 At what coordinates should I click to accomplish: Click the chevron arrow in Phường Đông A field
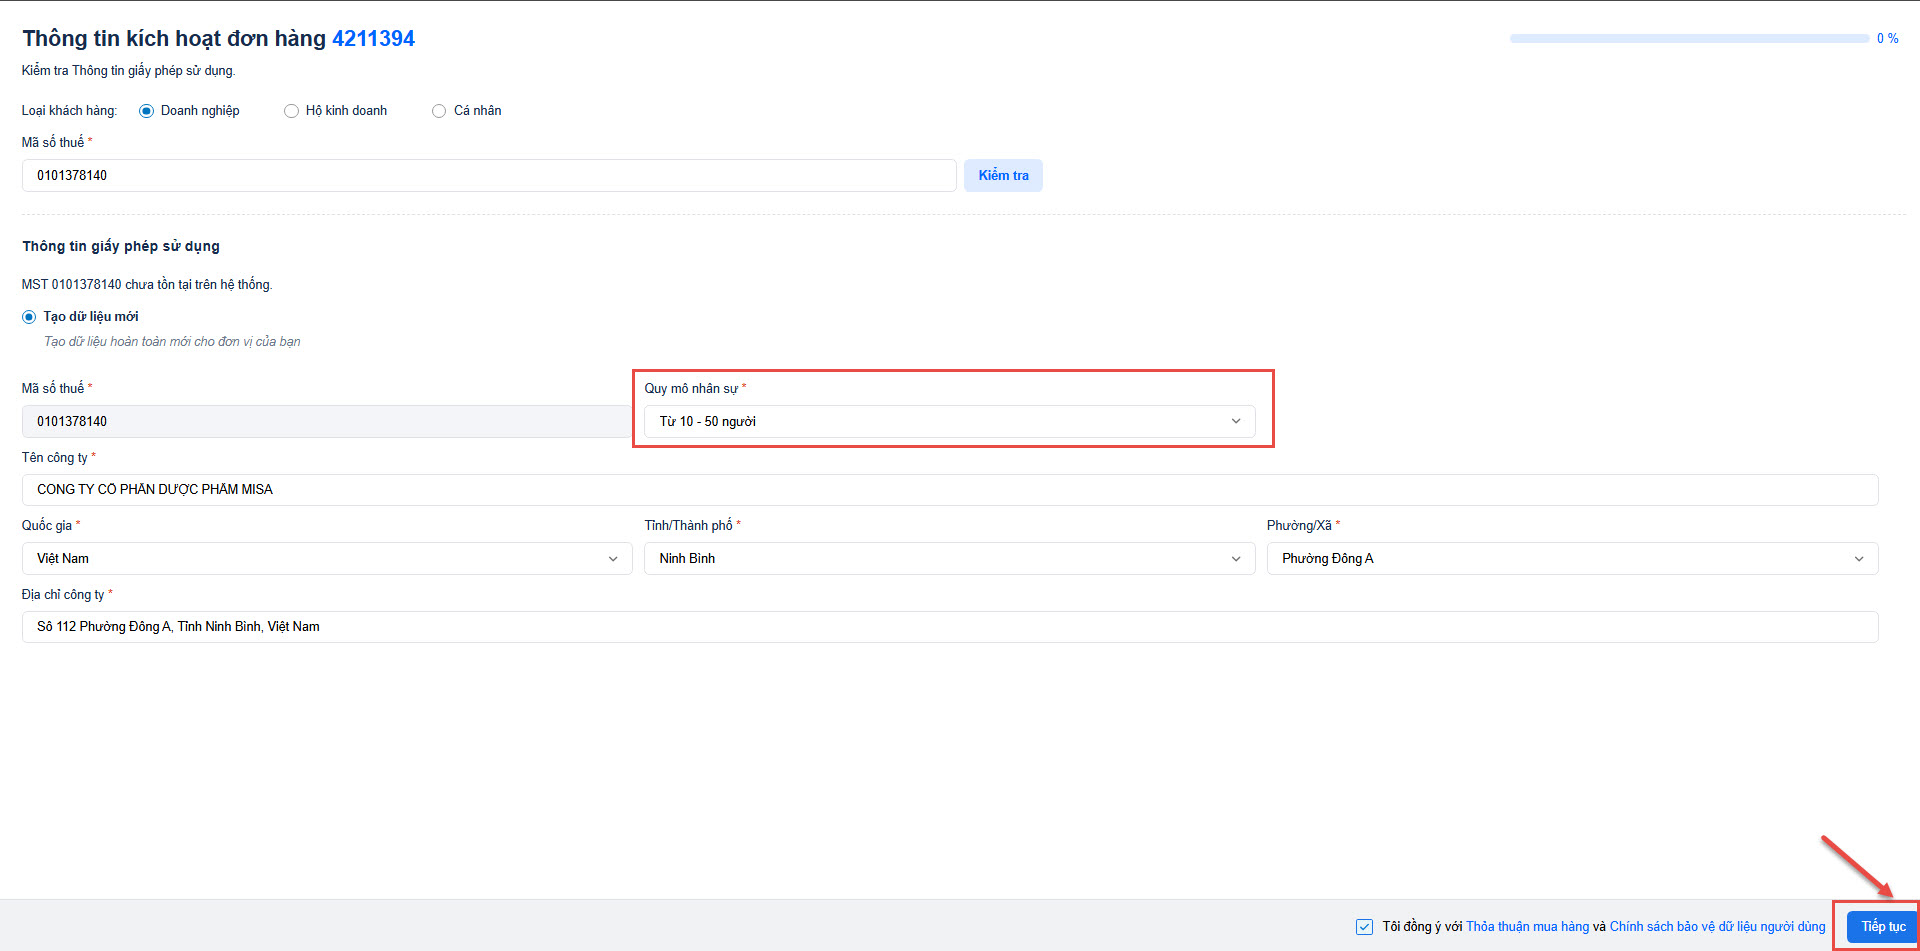pos(1859,559)
